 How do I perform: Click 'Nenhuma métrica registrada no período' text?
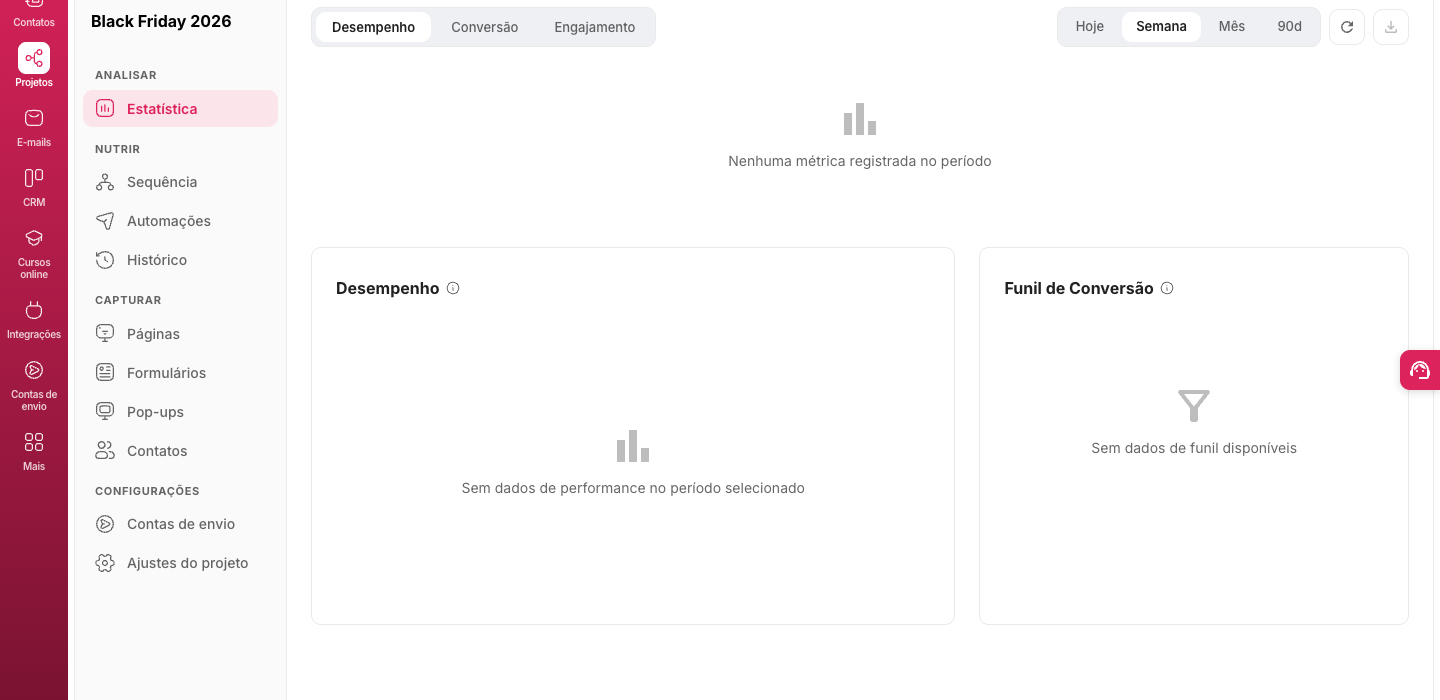pyautogui.click(x=860, y=161)
